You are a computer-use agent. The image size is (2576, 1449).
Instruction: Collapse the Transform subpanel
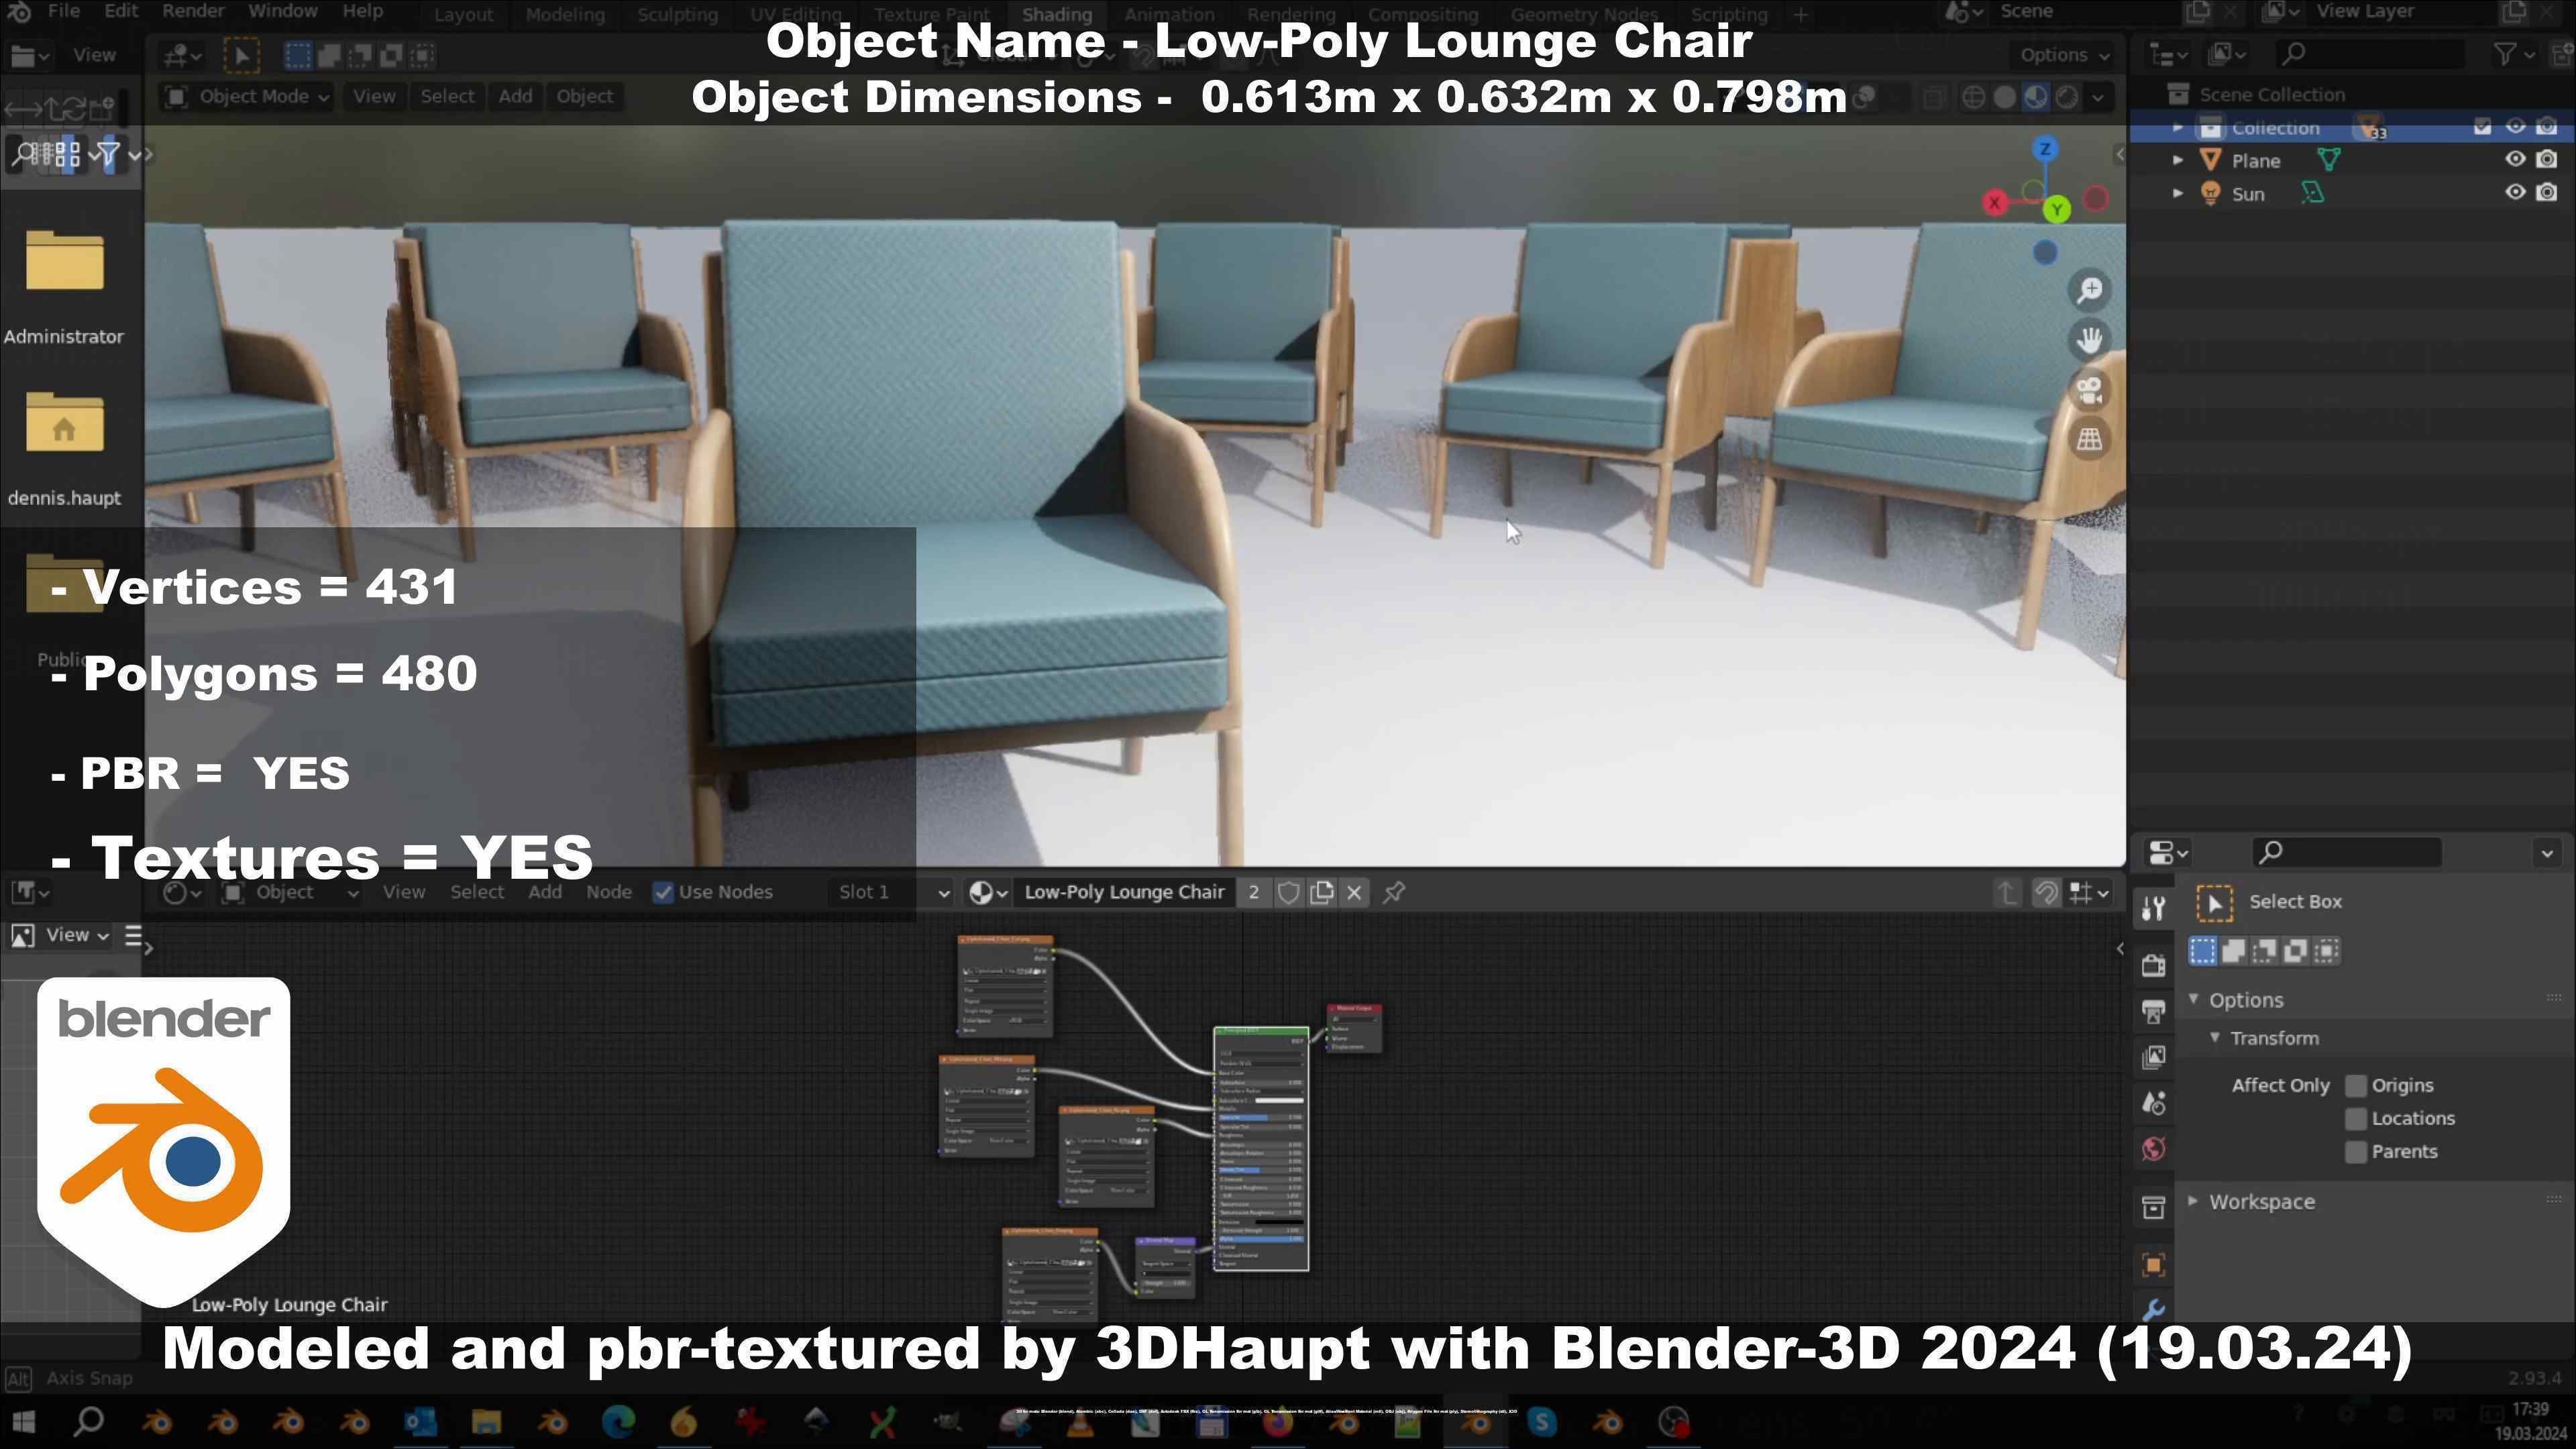coord(2215,1038)
